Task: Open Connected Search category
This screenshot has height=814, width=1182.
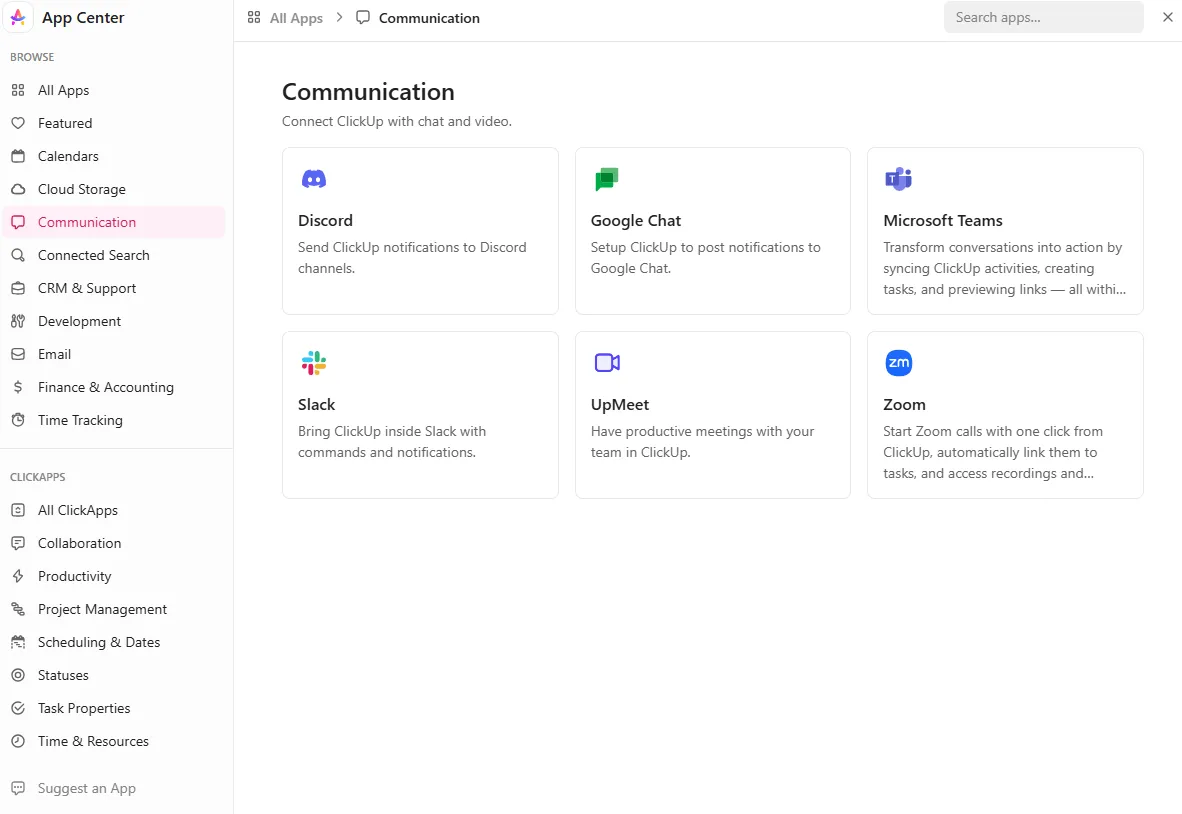Action: 114,256
